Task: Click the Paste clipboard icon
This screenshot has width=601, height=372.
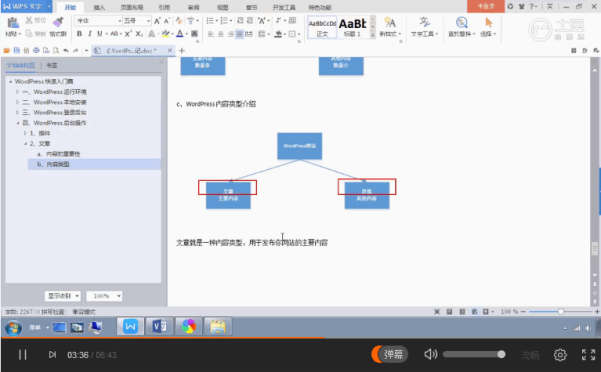Action: coord(13,23)
